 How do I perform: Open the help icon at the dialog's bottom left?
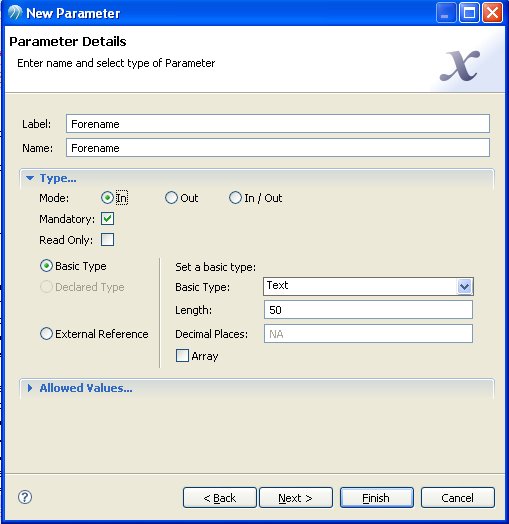(x=25, y=497)
